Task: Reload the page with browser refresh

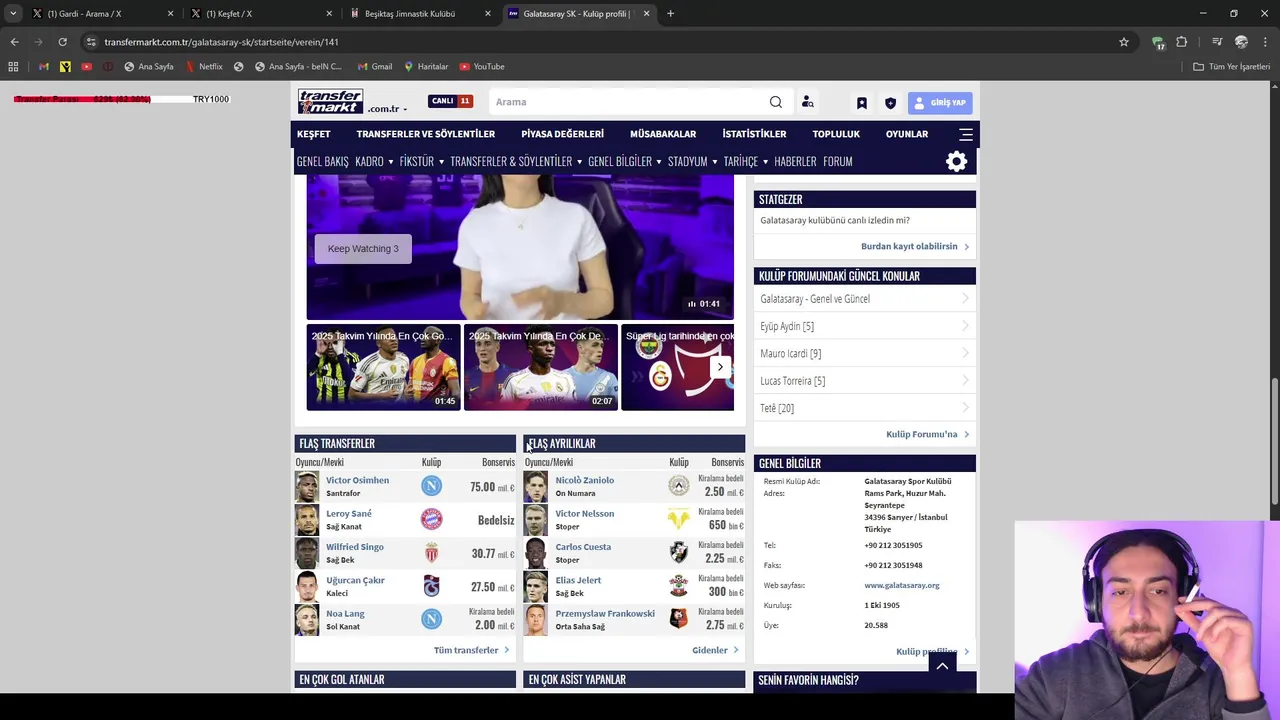Action: tap(62, 42)
